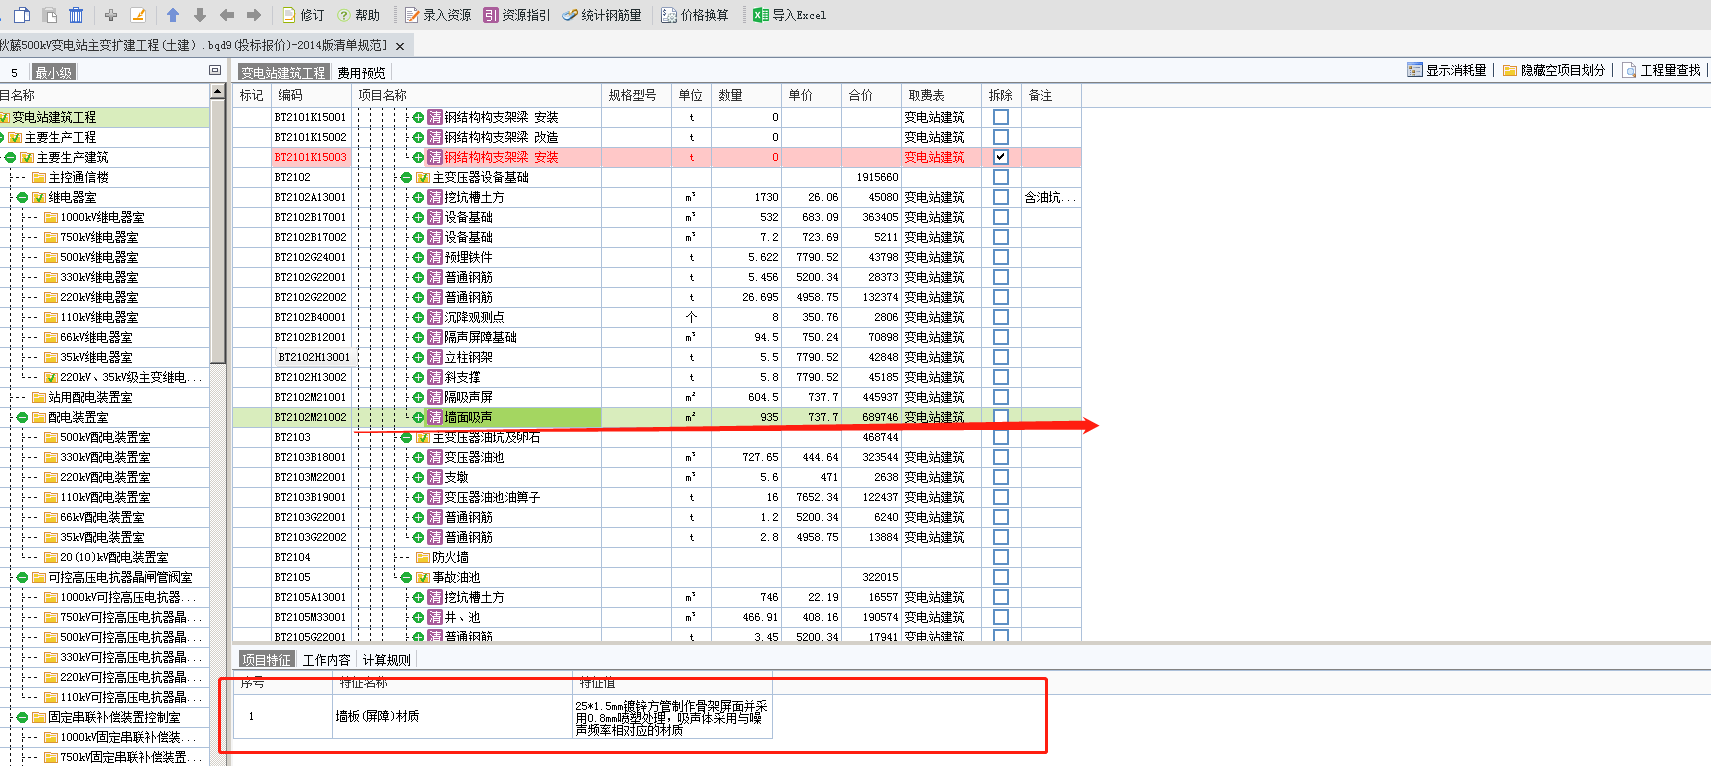Screen dimensions: 1711x766
Task: Check 拆除 box for 井、池 row
Action: pyautogui.click(x=1001, y=617)
